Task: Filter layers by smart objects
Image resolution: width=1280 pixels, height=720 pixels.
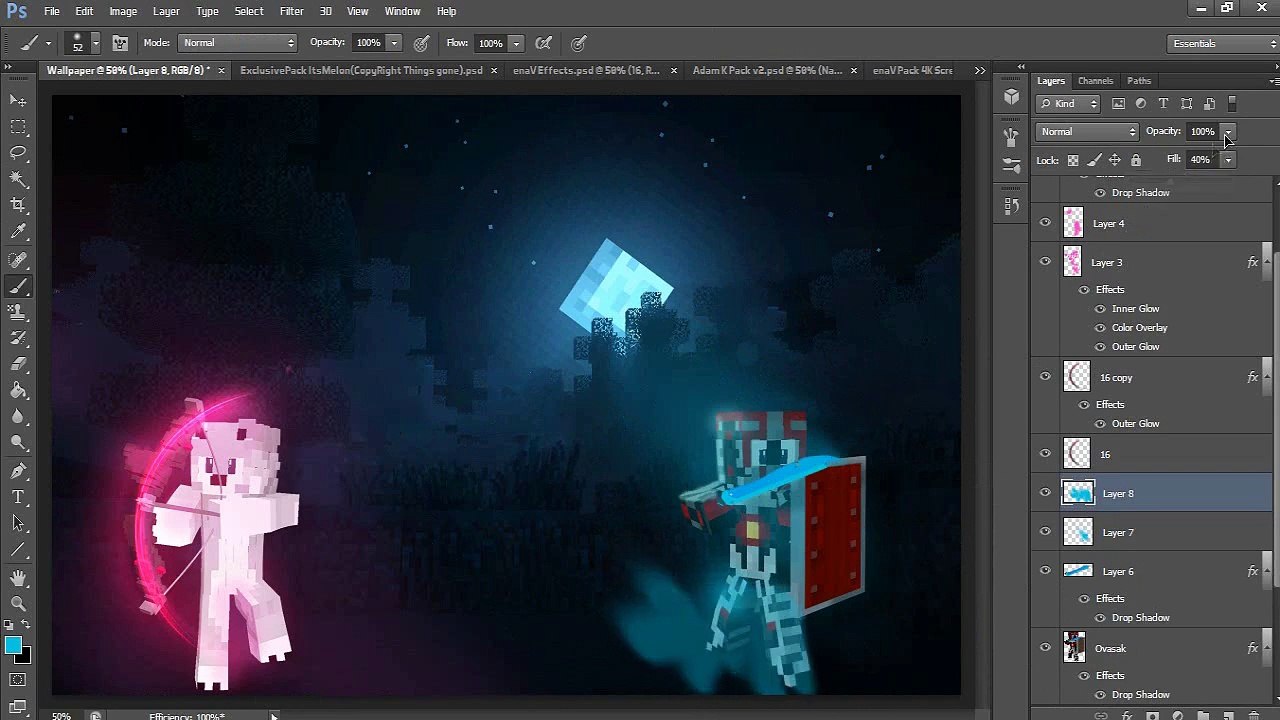Action: point(1209,104)
